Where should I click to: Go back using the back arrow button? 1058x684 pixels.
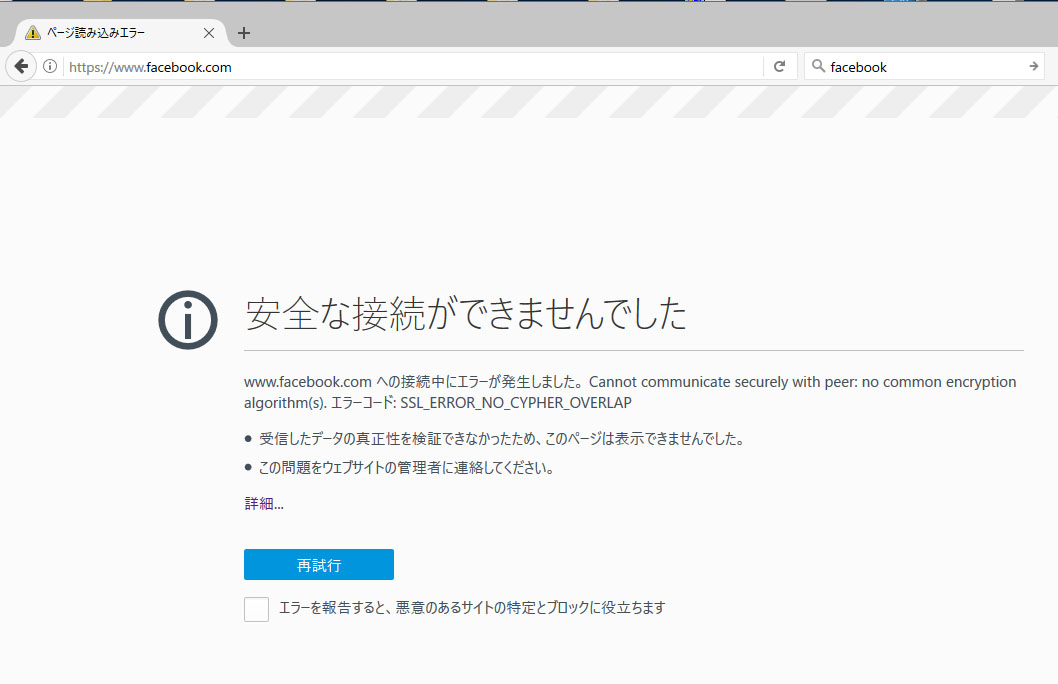pyautogui.click(x=21, y=66)
